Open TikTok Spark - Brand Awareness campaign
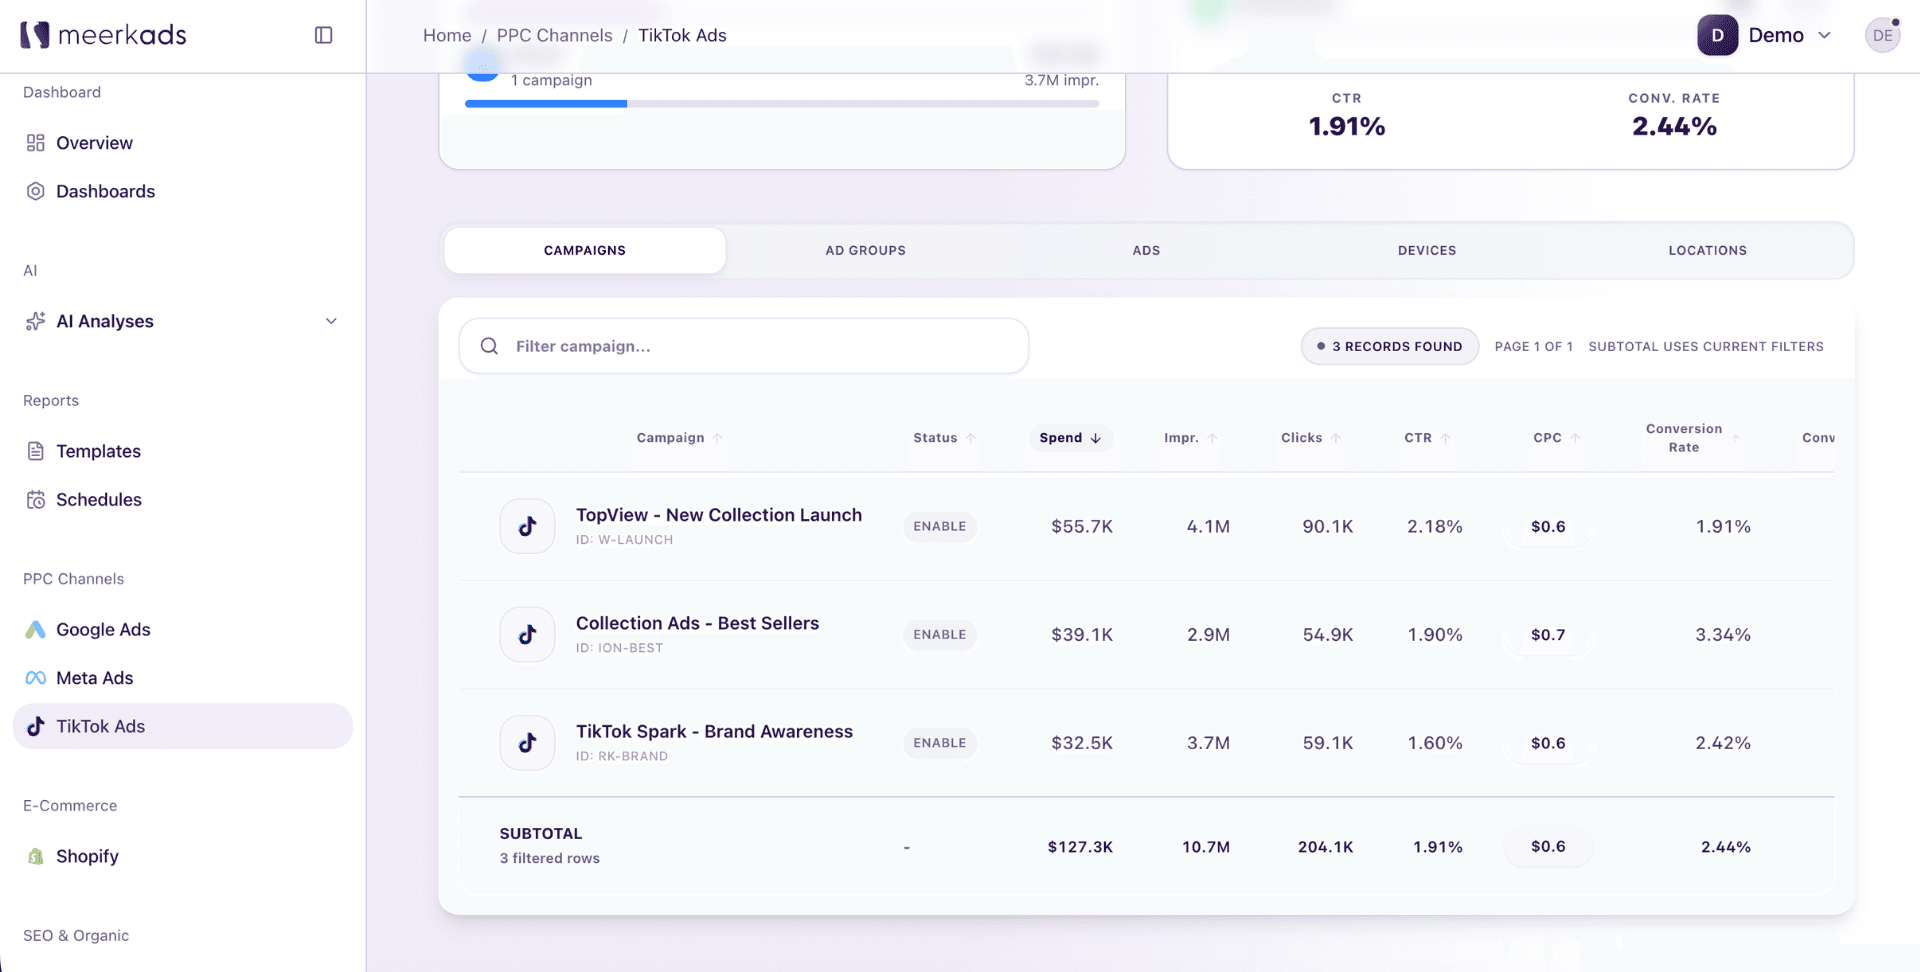Viewport: 1920px width, 972px height. (x=714, y=732)
